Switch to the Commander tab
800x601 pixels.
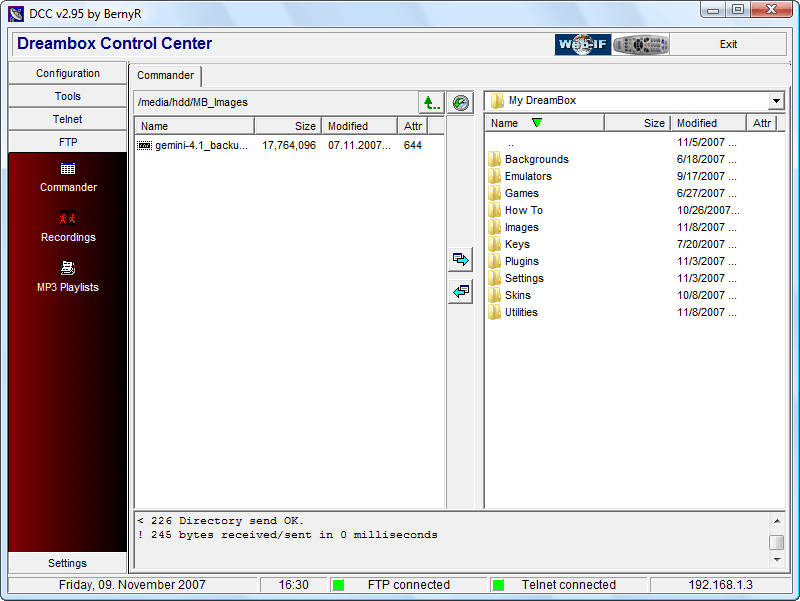click(x=165, y=76)
